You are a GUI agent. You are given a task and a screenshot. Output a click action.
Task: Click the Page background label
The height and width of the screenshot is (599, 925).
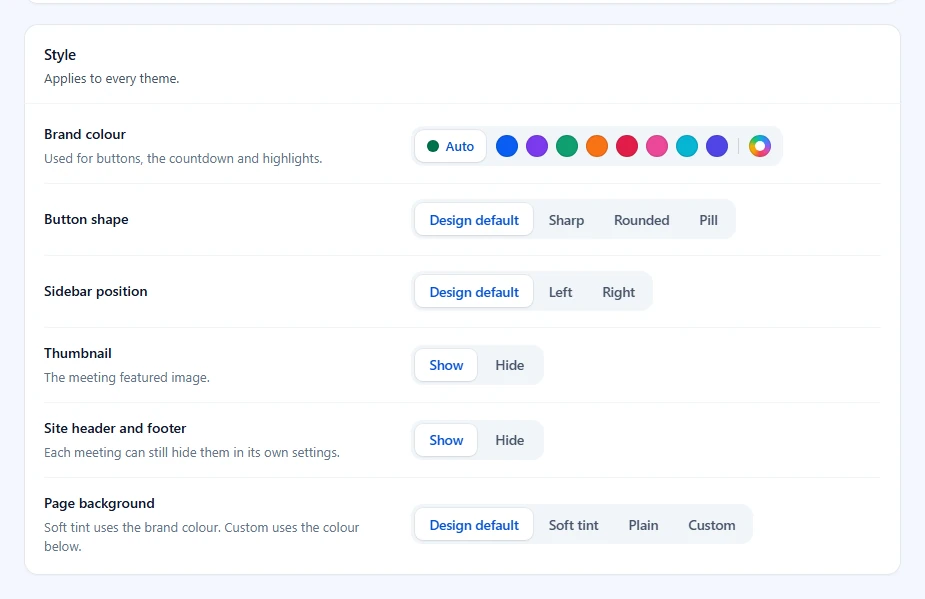click(x=99, y=503)
